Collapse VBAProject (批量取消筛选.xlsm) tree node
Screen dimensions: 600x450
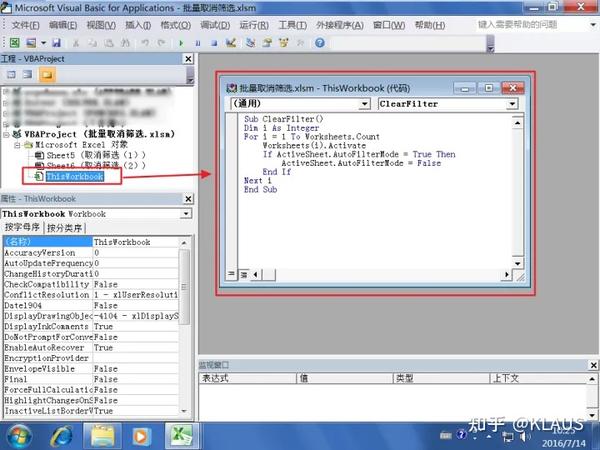coord(6,134)
